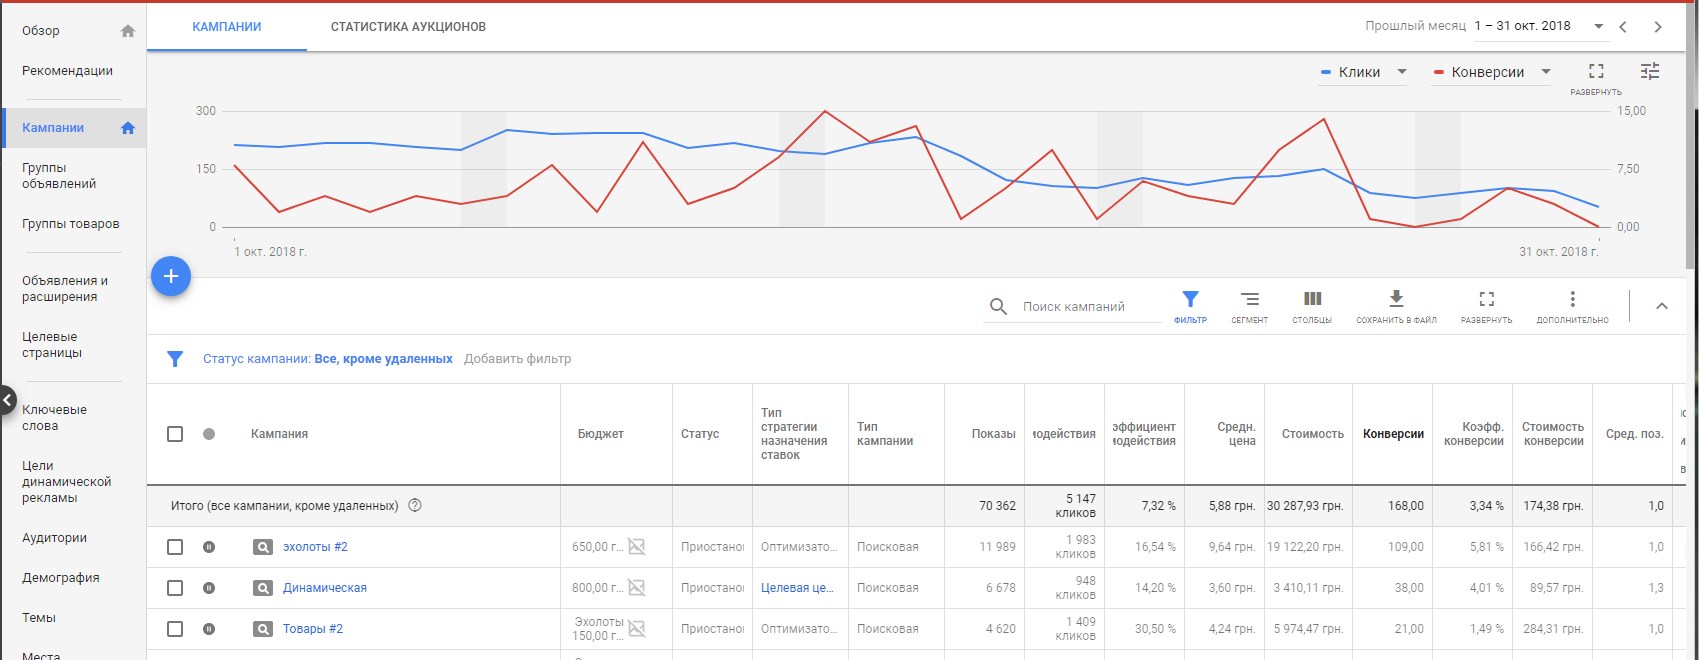Click home icon beside Обзор
The width and height of the screenshot is (1699, 660).
click(x=128, y=31)
